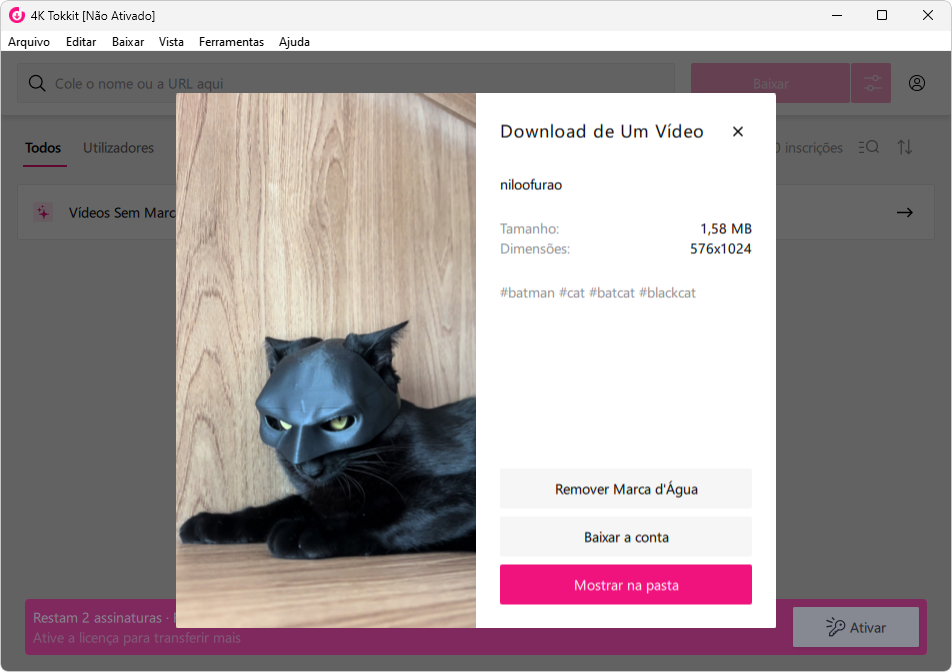Image resolution: width=952 pixels, height=672 pixels.
Task: Open the Ferramentas menu
Action: (x=231, y=42)
